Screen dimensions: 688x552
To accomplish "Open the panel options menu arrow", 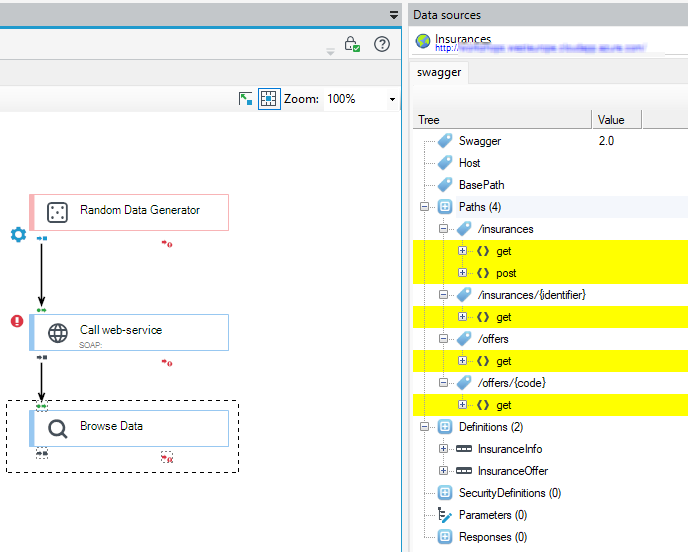I will (x=394, y=15).
